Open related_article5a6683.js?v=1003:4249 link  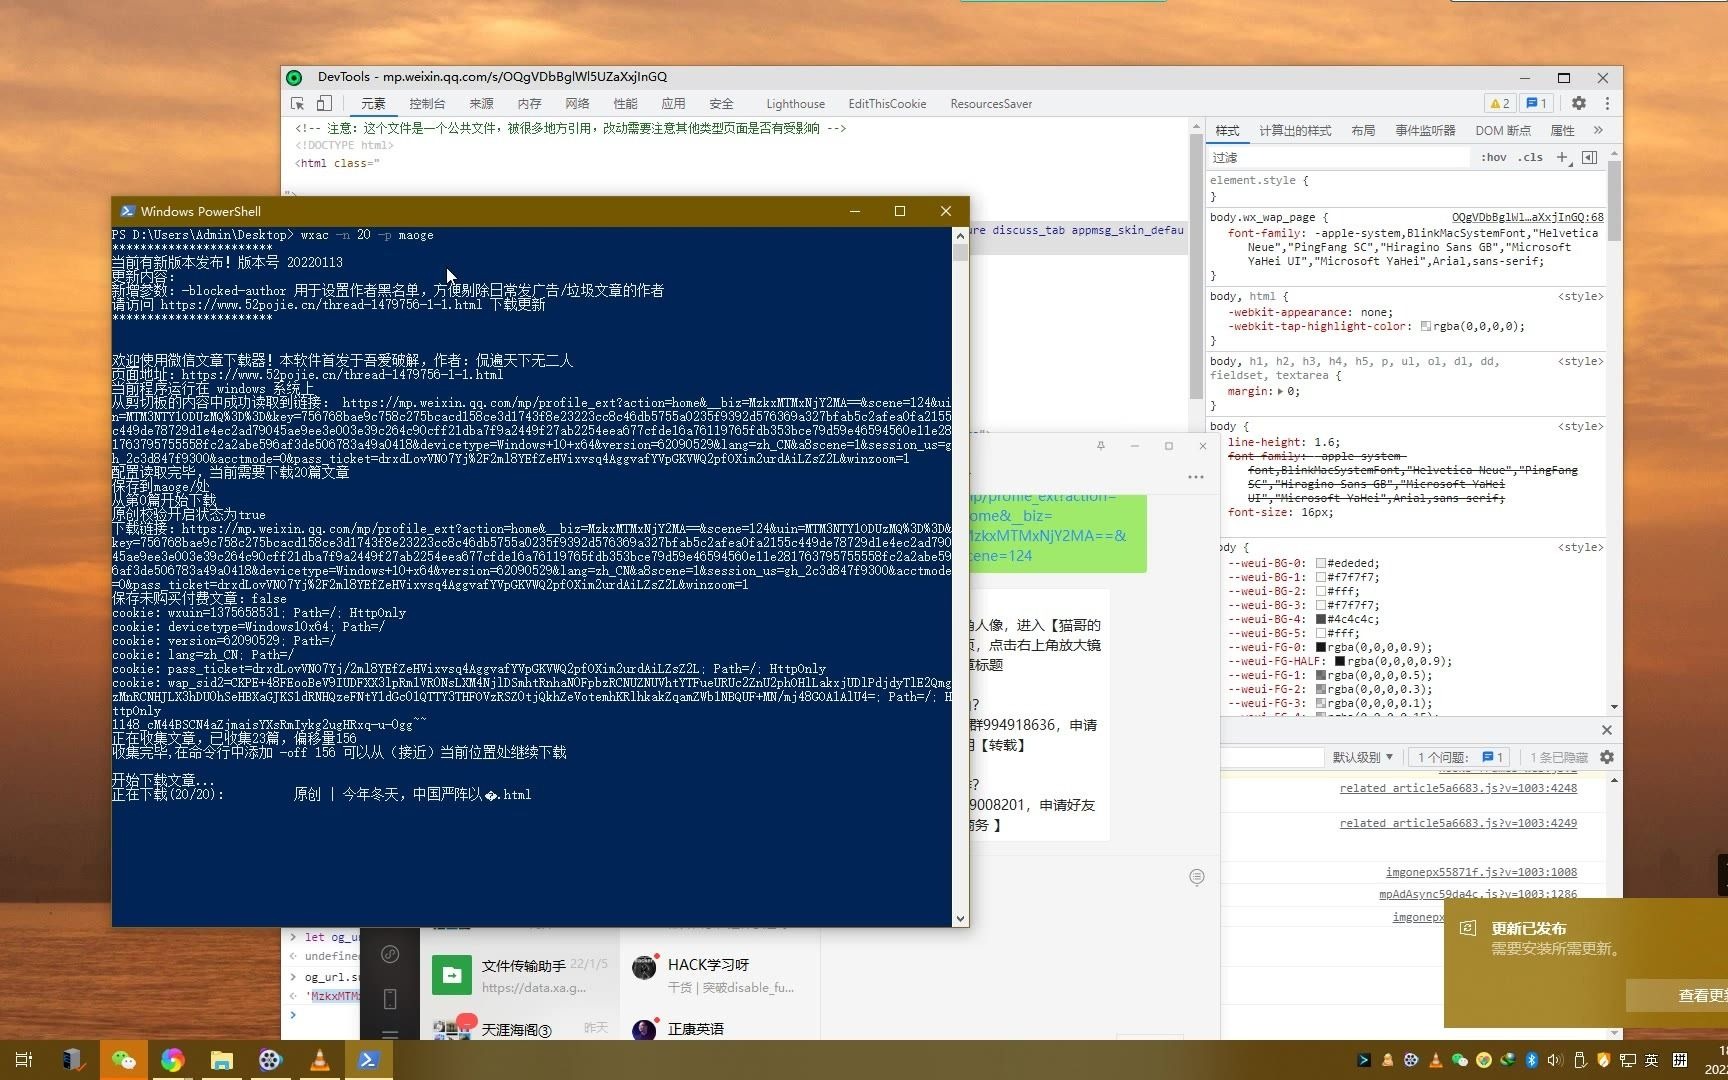click(x=1458, y=823)
